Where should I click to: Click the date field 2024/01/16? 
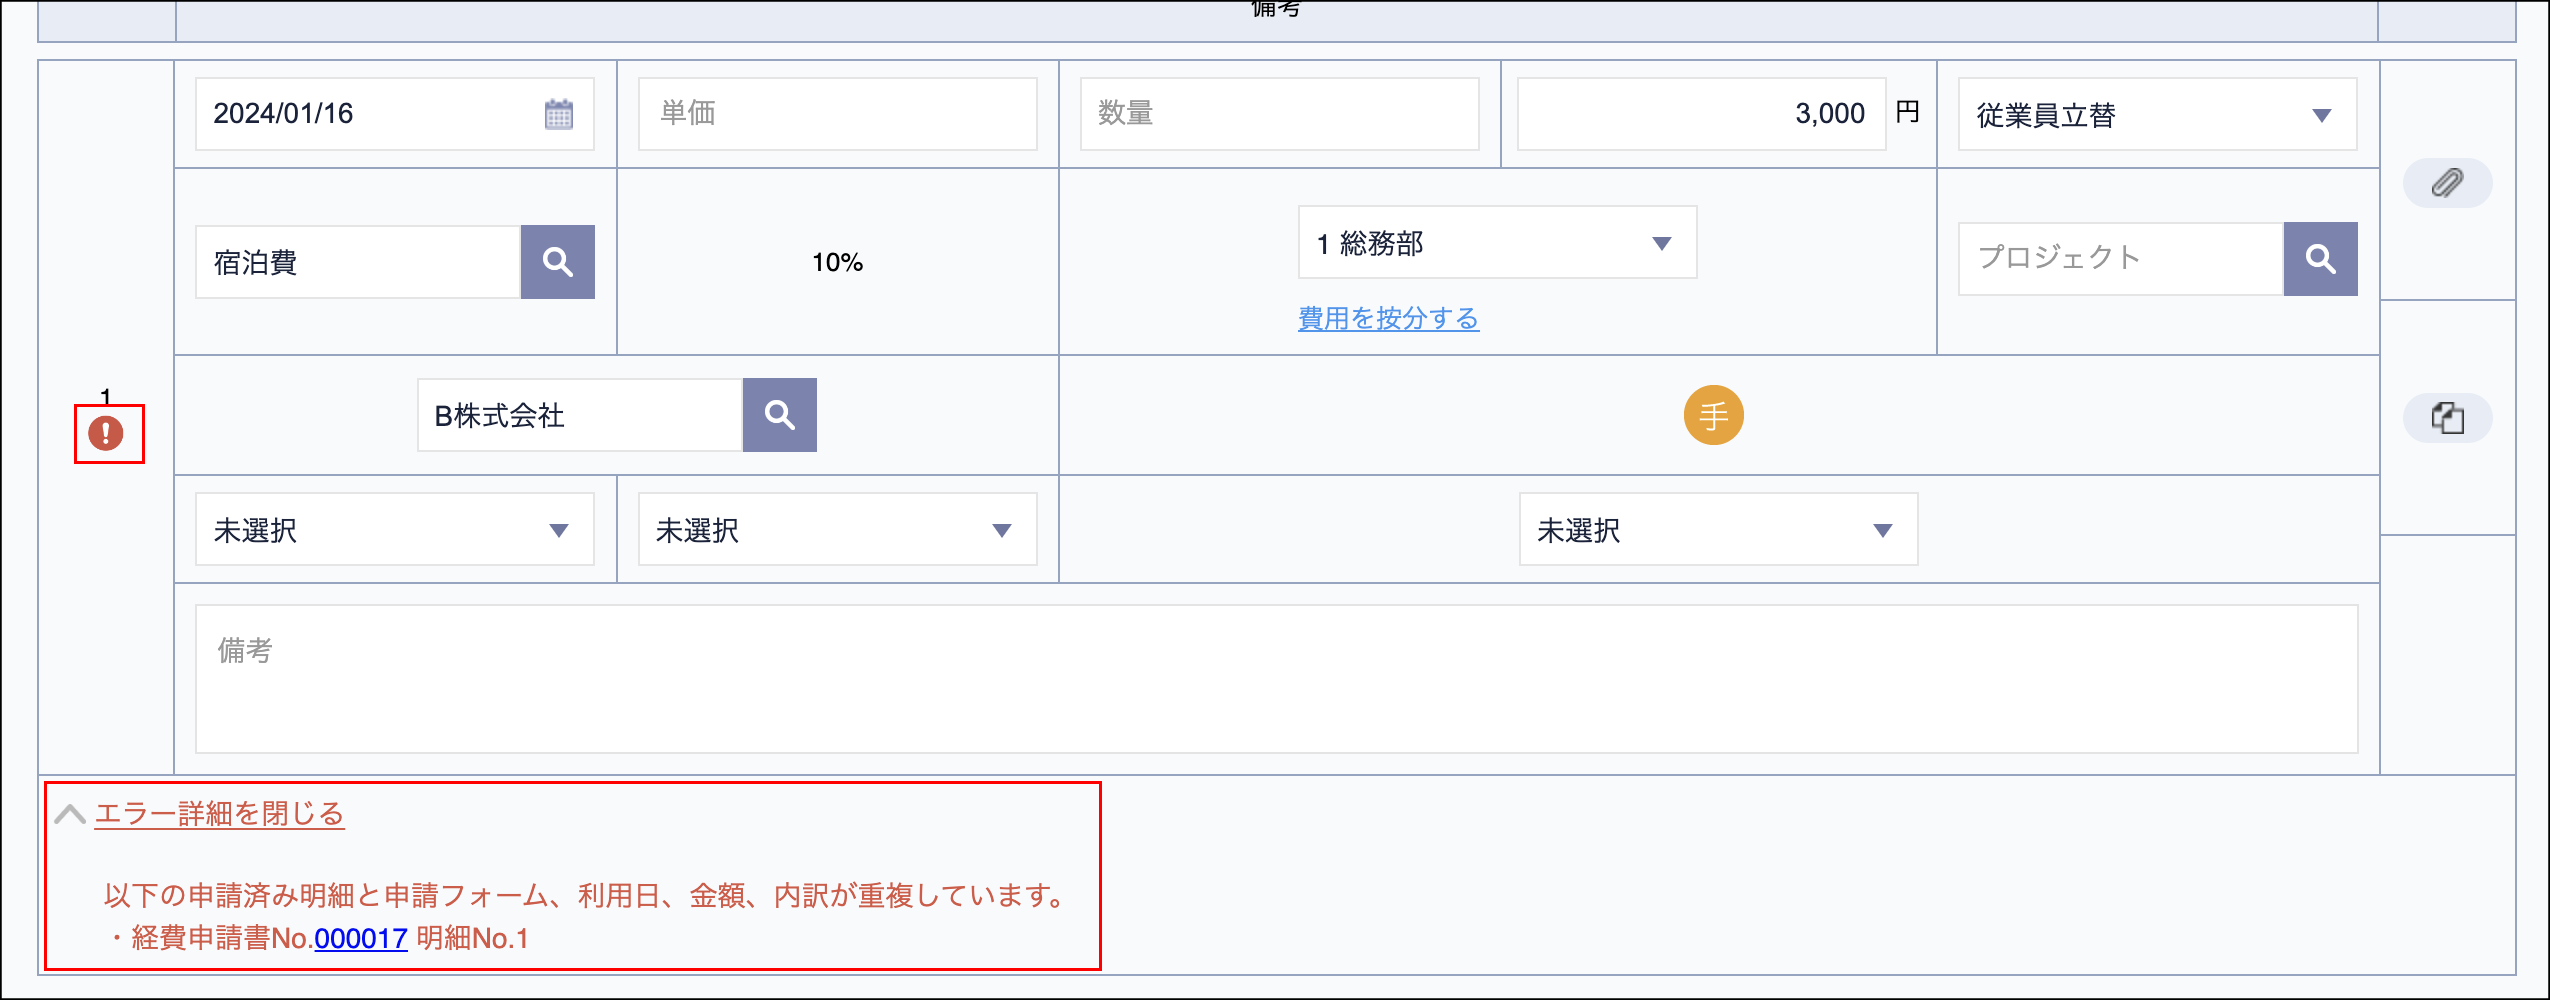tap(395, 114)
